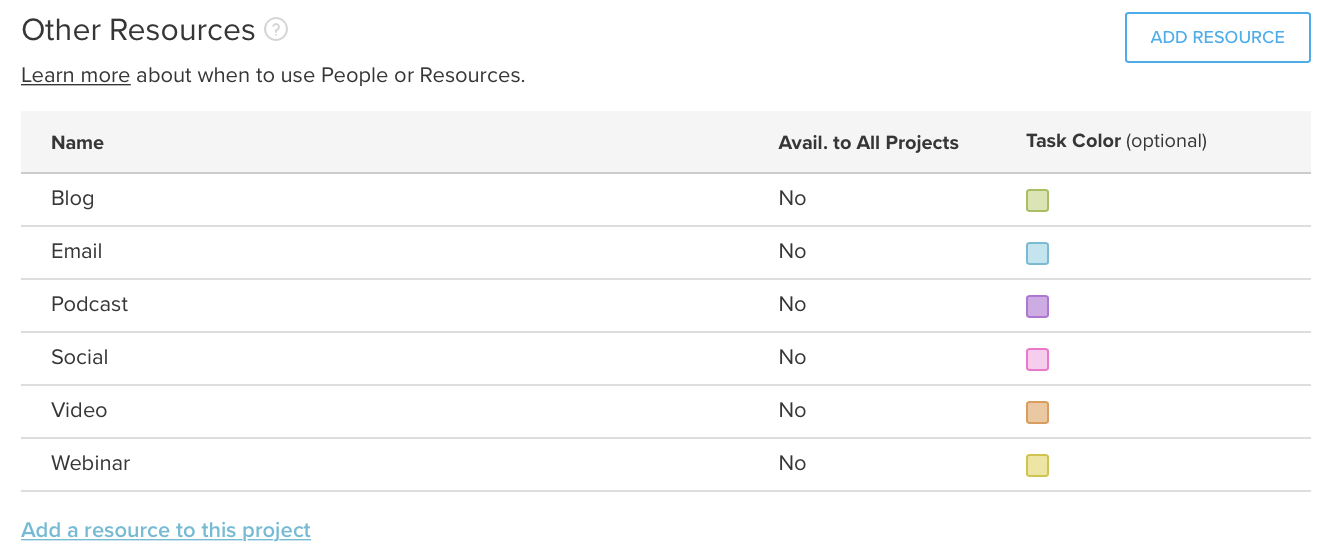Screen dimensions: 1330x552
Task: Click the Name column header
Action: (x=77, y=142)
